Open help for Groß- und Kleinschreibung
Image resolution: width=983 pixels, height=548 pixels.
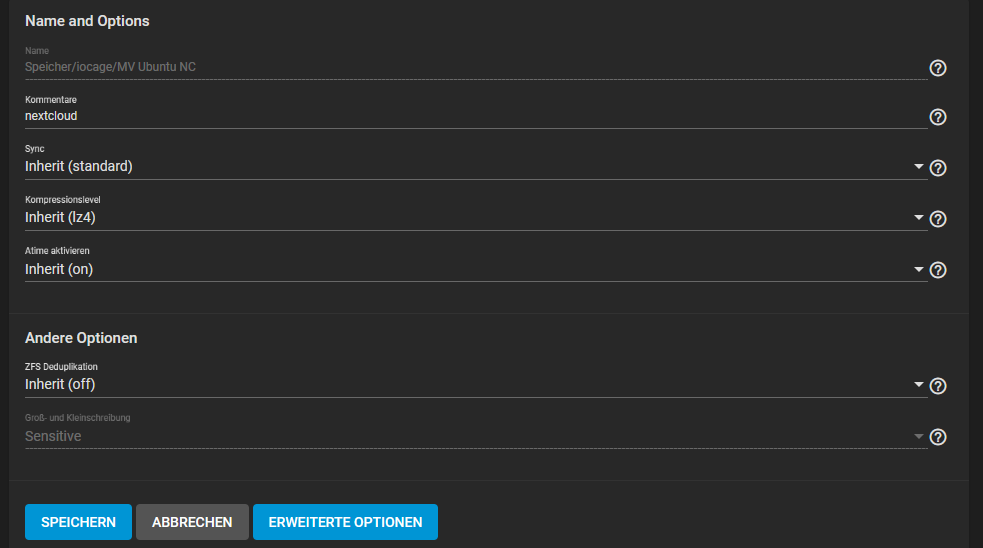(x=937, y=437)
